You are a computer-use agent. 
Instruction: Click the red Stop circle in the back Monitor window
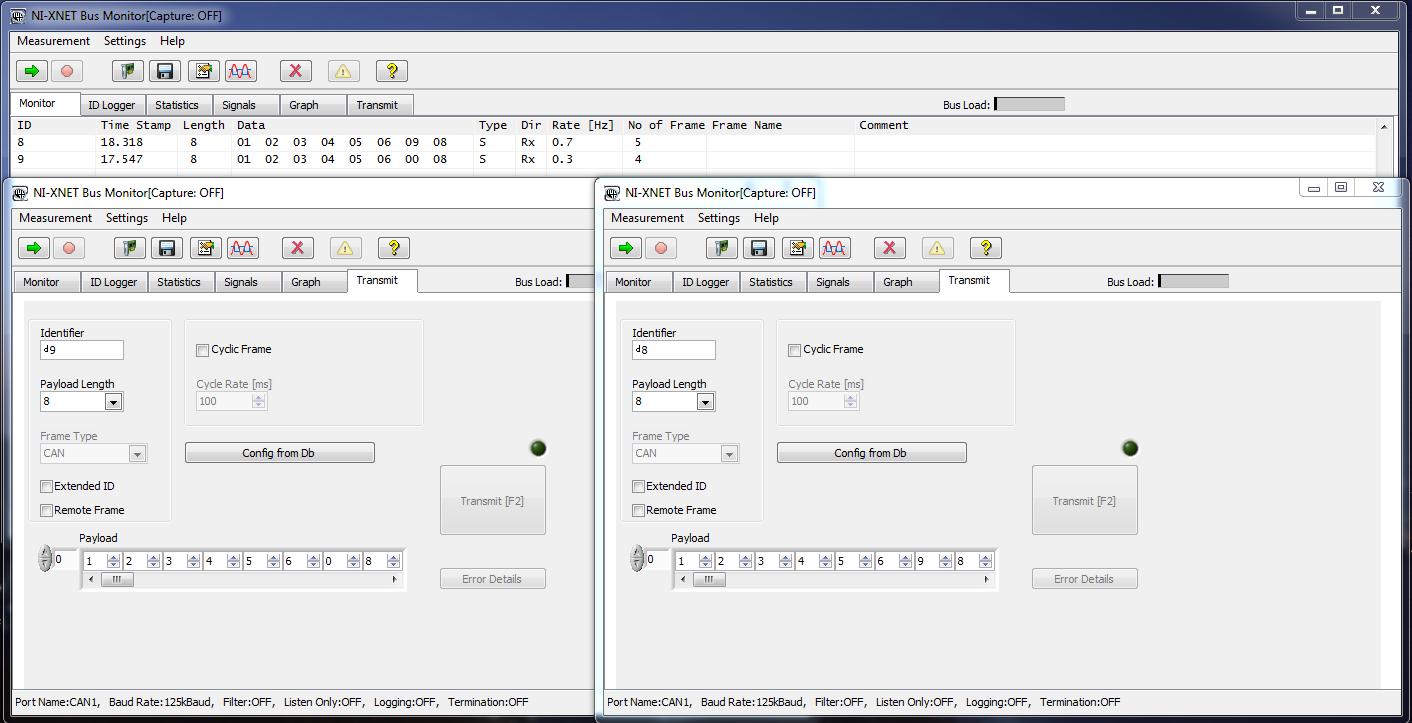coord(67,71)
